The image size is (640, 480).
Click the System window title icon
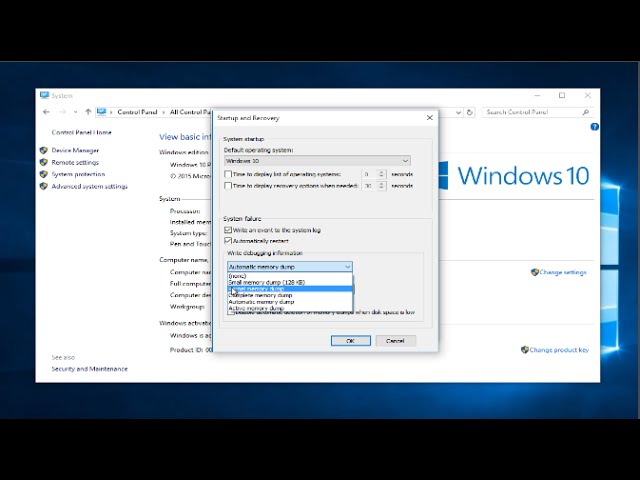pos(44,96)
